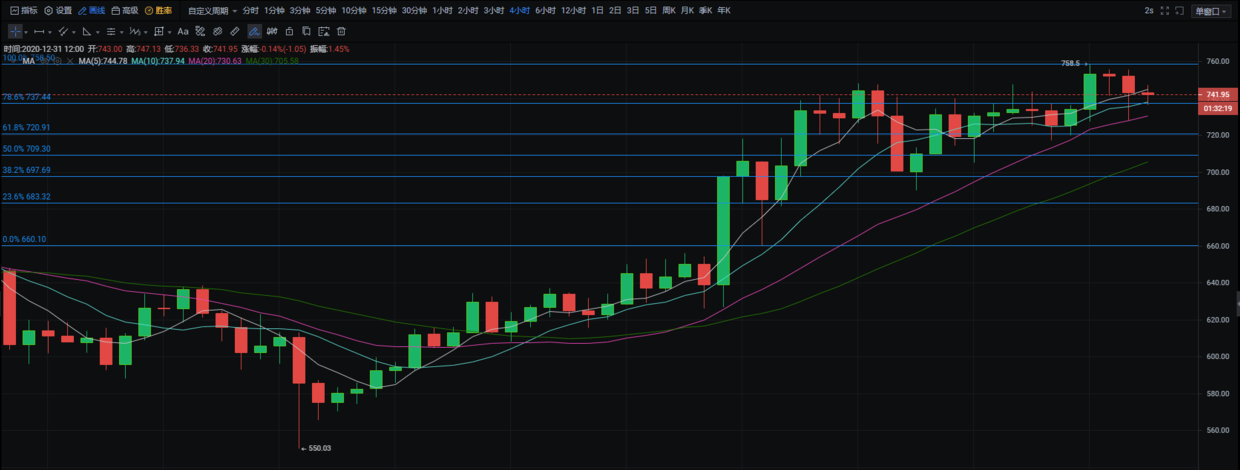The image size is (1240, 470).
Task: Select the crosshair cursor tool
Action: point(15,31)
